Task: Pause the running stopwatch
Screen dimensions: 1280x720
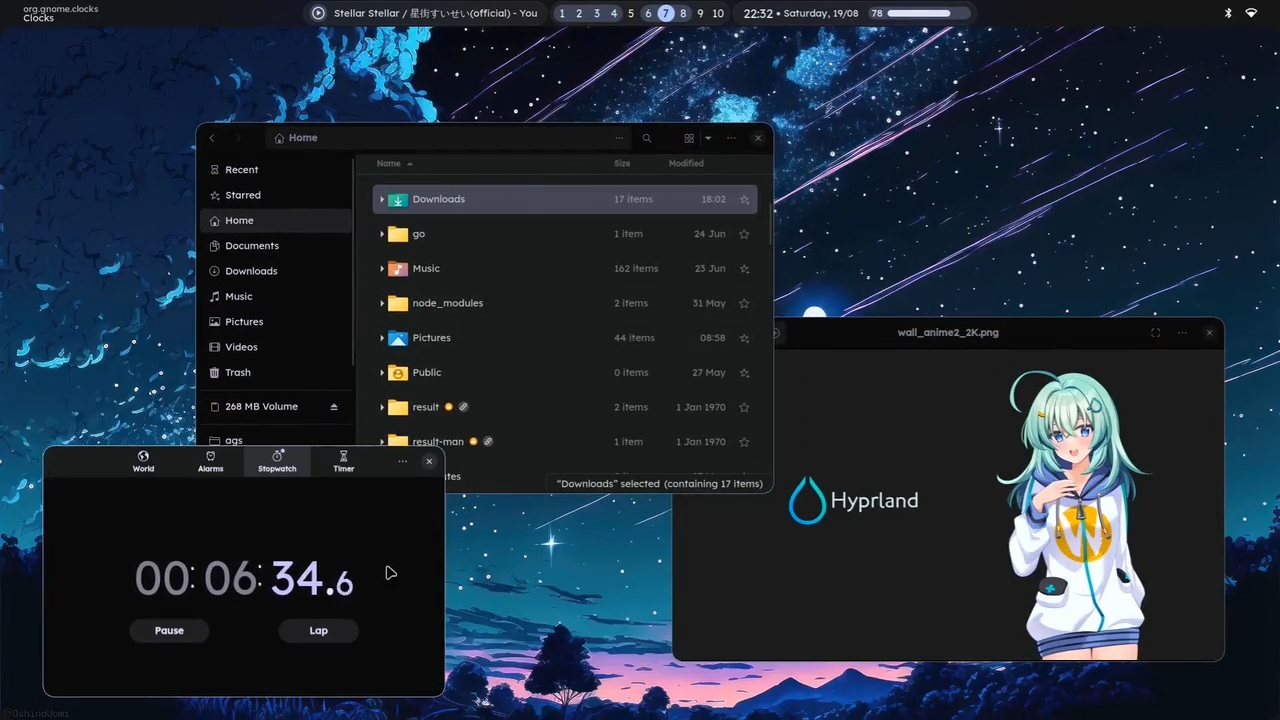Action: pyautogui.click(x=169, y=631)
